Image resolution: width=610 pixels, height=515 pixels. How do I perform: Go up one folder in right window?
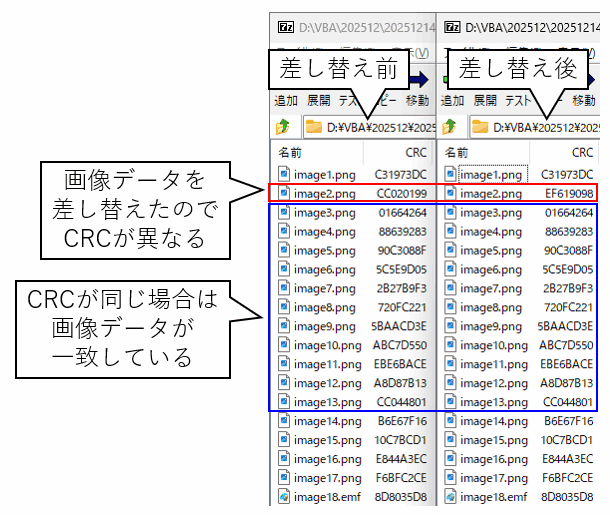tap(449, 127)
